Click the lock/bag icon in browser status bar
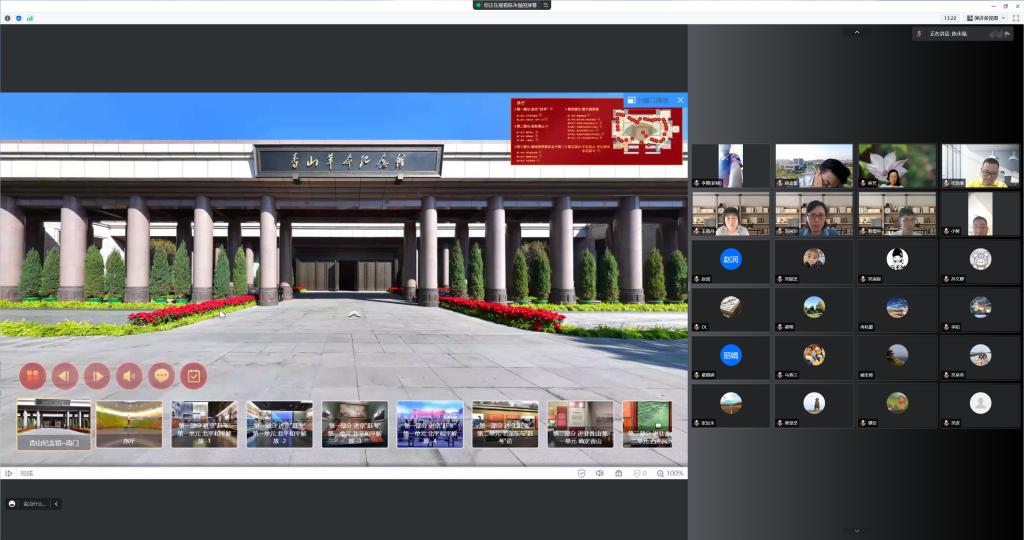The image size is (1024, 540). (x=618, y=473)
